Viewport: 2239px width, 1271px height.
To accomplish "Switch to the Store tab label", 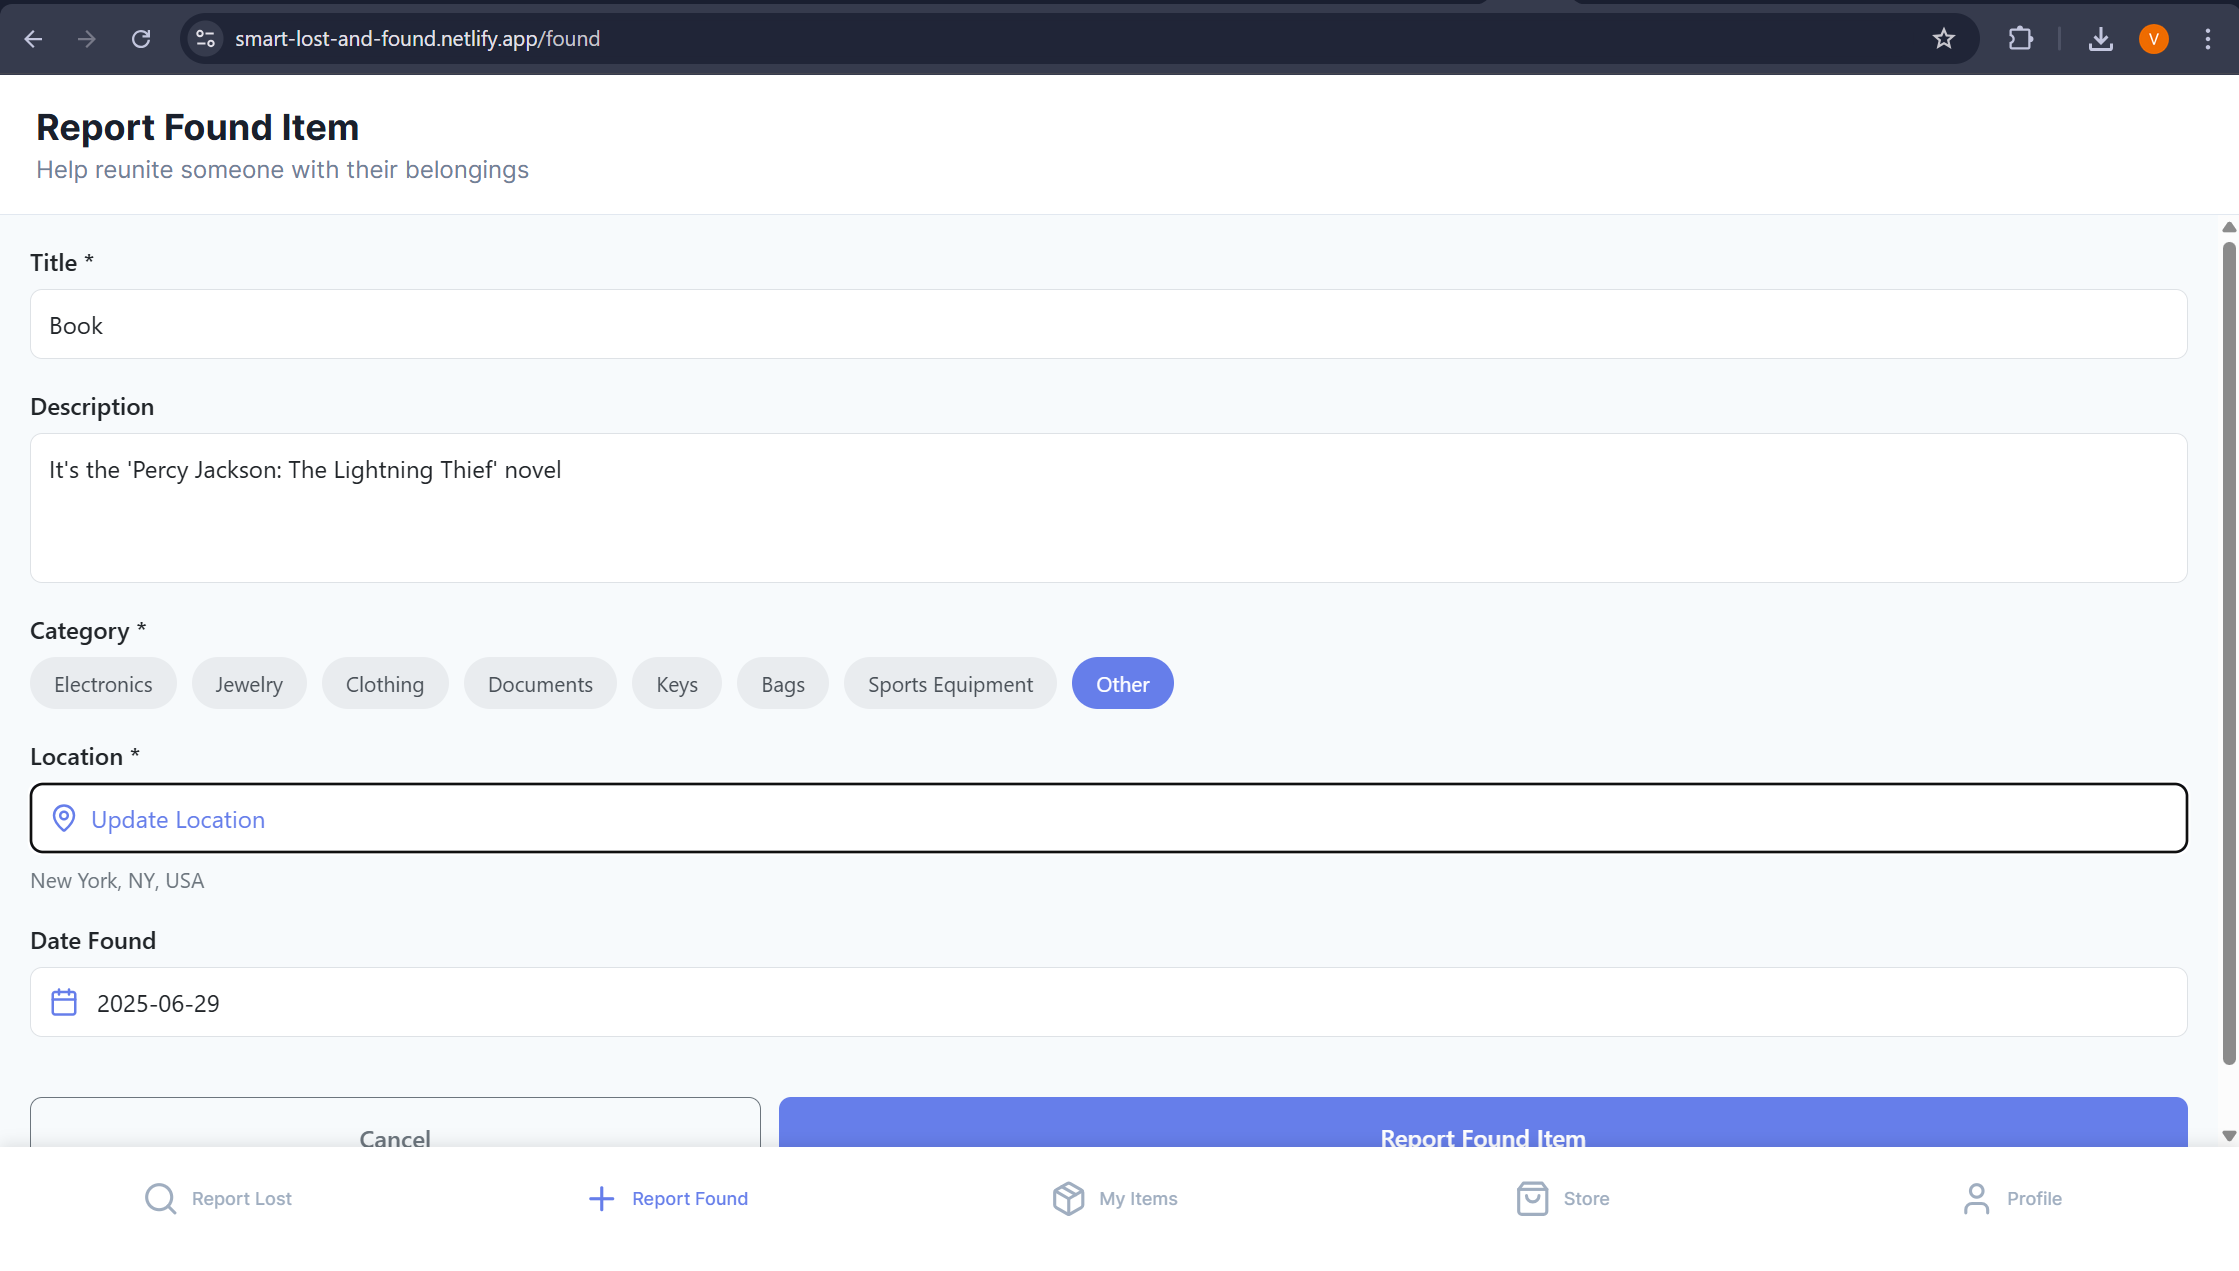I will click(x=1586, y=1198).
